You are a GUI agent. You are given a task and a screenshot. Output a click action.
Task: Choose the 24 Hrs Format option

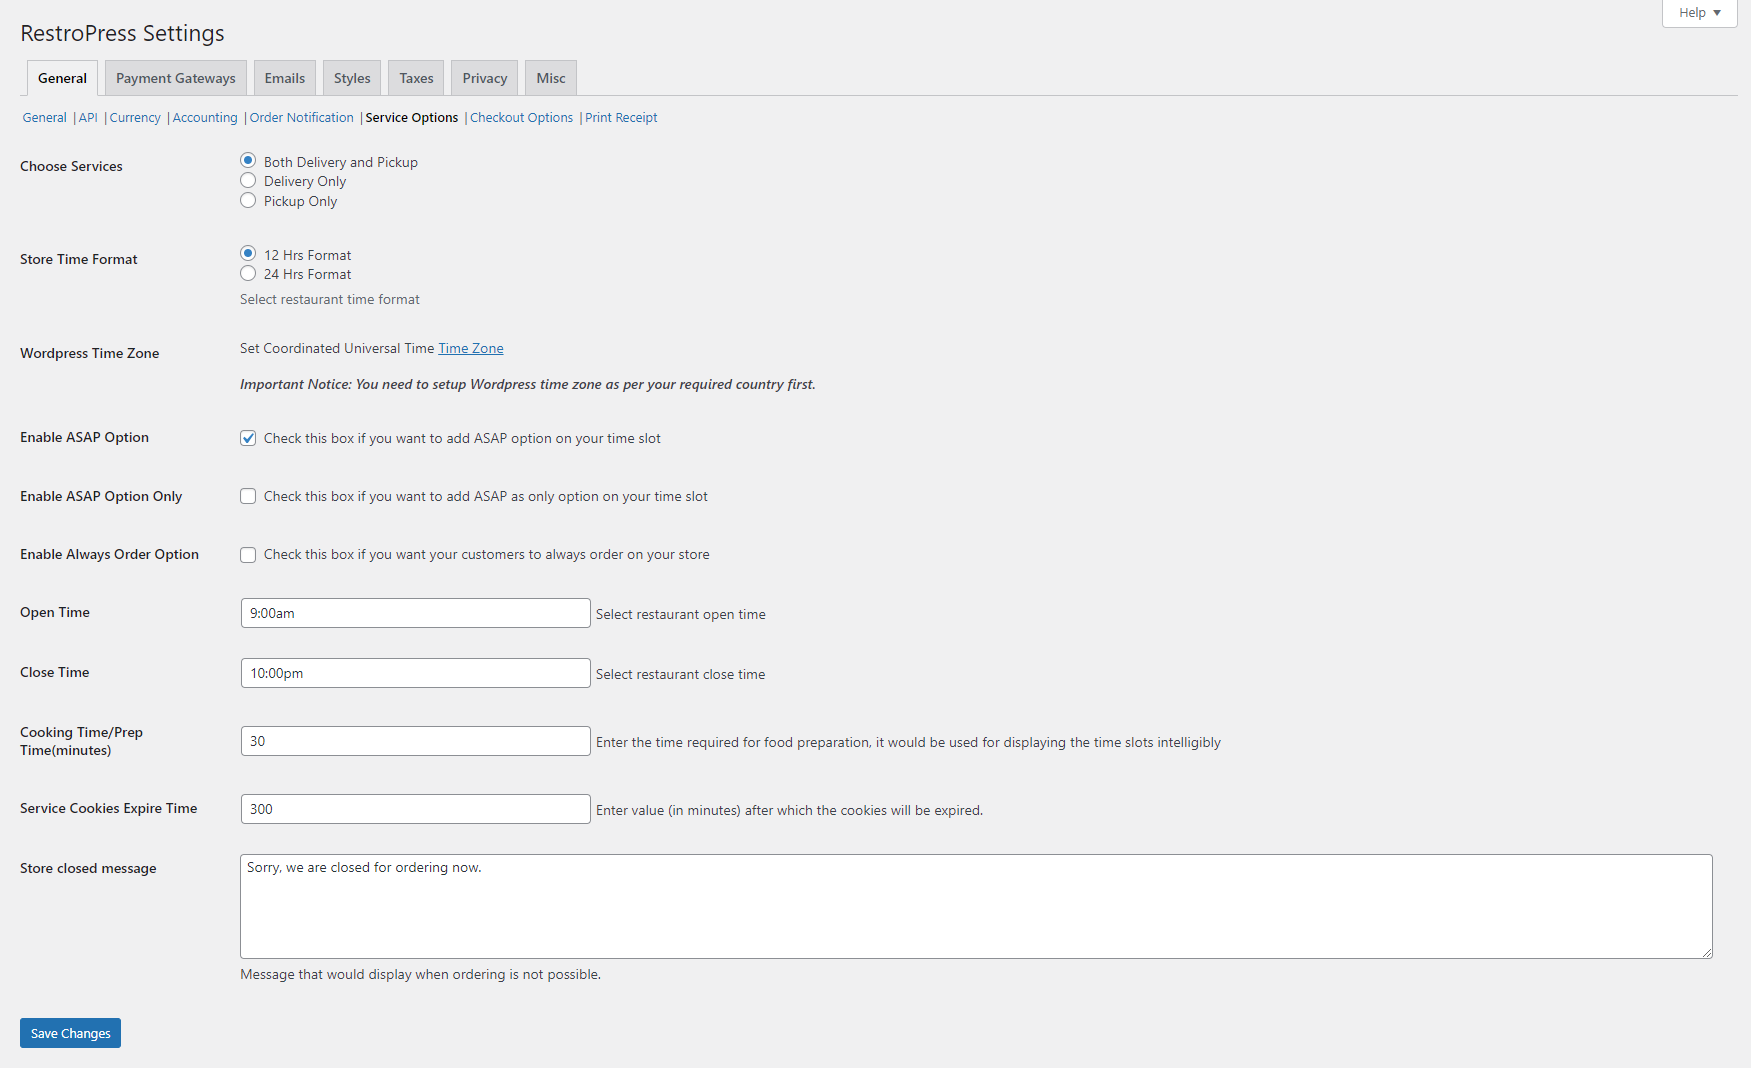pos(248,274)
